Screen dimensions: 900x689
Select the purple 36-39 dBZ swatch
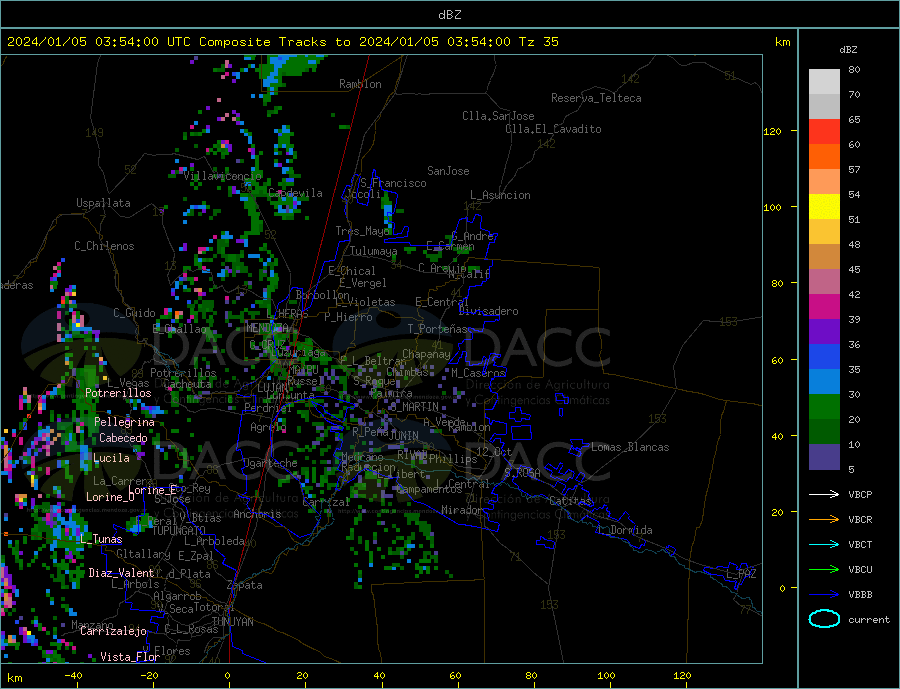[824, 332]
